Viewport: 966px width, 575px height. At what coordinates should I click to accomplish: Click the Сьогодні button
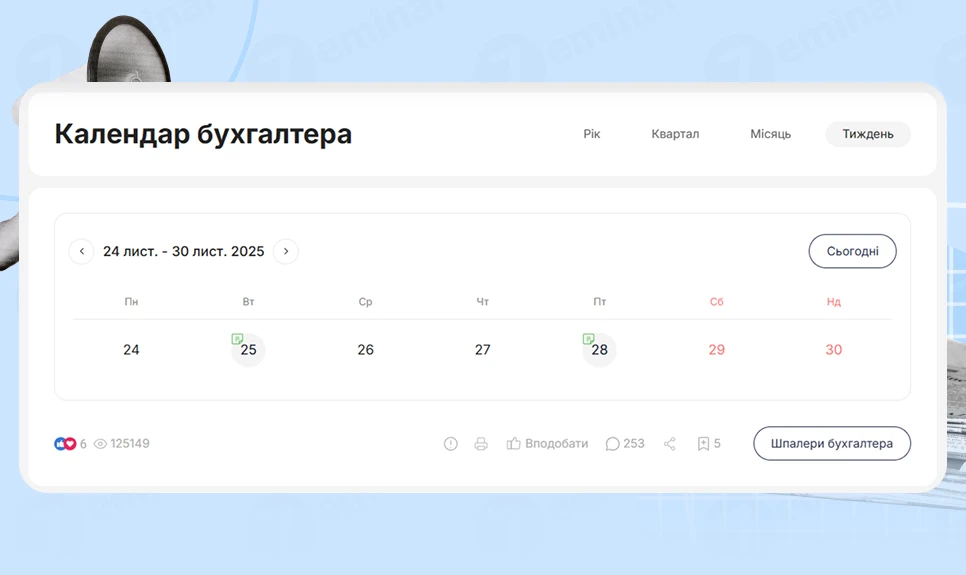(853, 251)
